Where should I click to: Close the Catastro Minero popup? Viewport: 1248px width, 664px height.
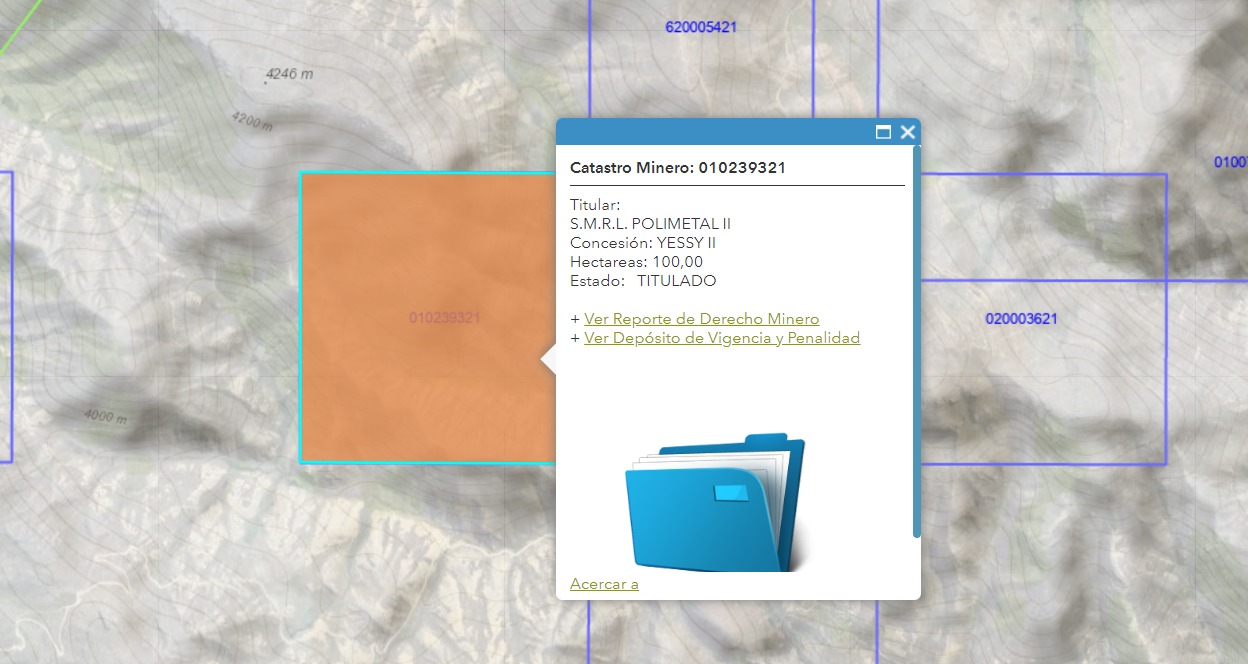click(908, 132)
